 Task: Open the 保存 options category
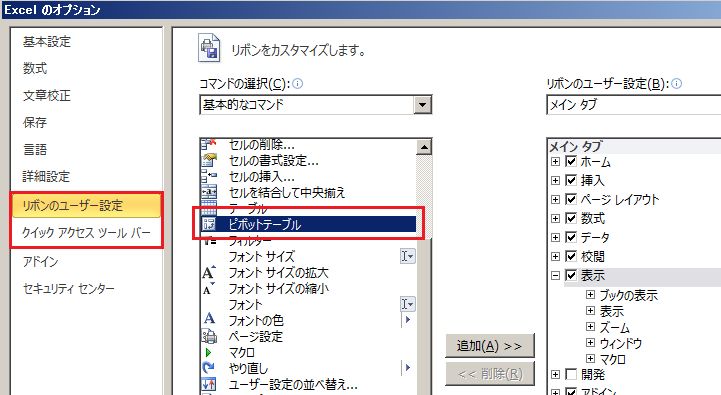tap(35, 122)
